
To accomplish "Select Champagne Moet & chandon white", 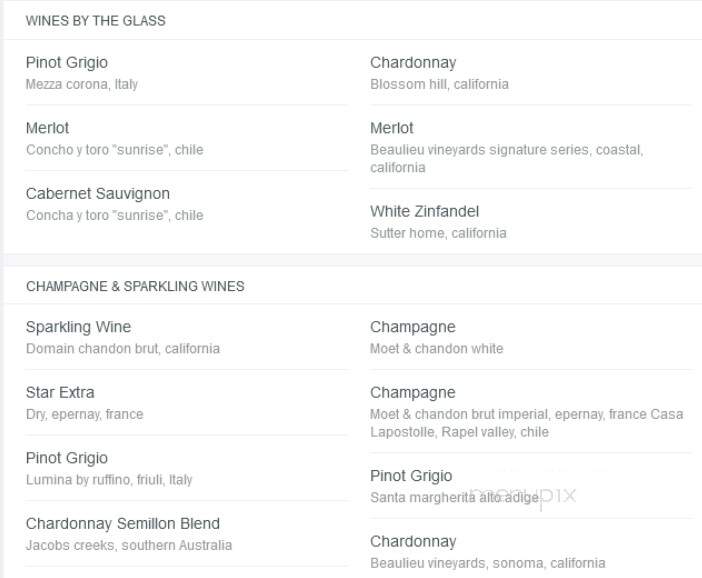I will click(x=531, y=337).
